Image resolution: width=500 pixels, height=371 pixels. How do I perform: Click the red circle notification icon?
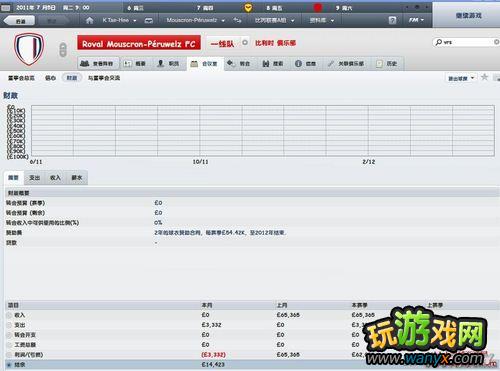318,7
